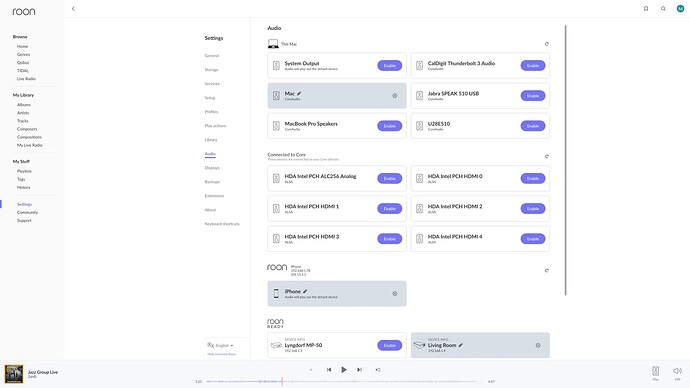Screen dimensions: 690x388
Task: Open Setup settings tab
Action: click(210, 98)
